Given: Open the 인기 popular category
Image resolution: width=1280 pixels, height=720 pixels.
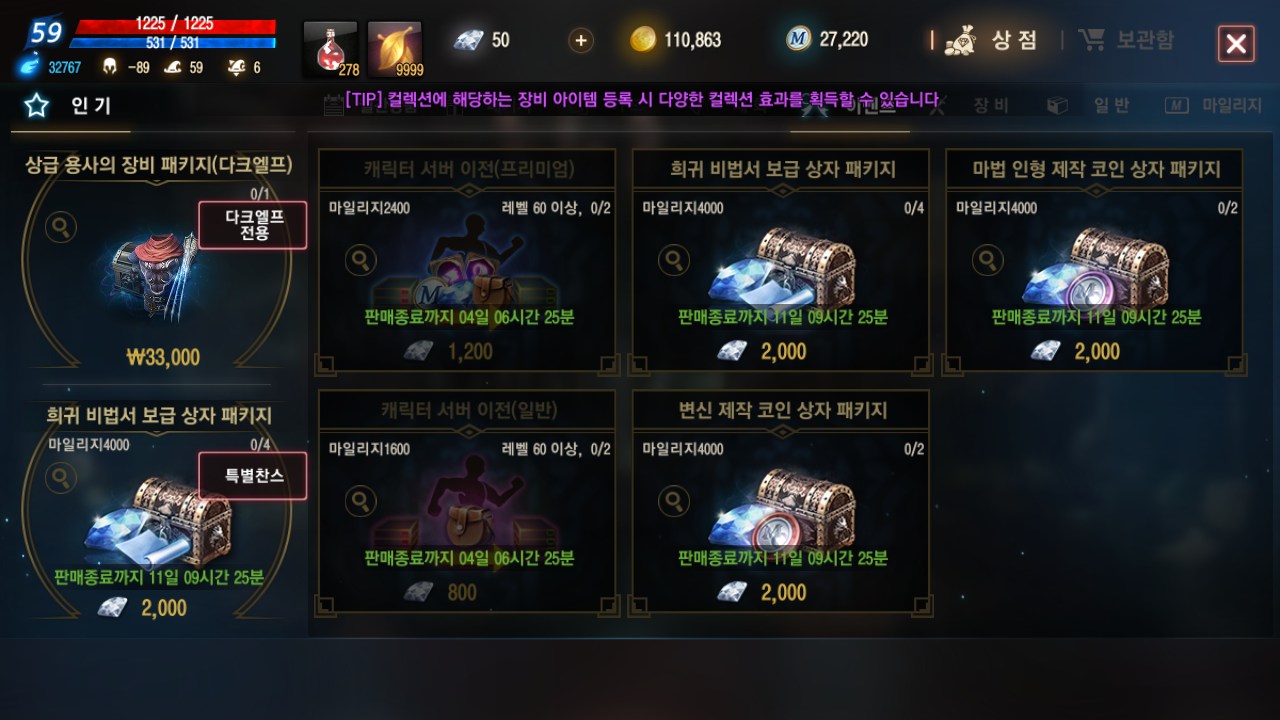Looking at the screenshot, I should pos(70,106).
